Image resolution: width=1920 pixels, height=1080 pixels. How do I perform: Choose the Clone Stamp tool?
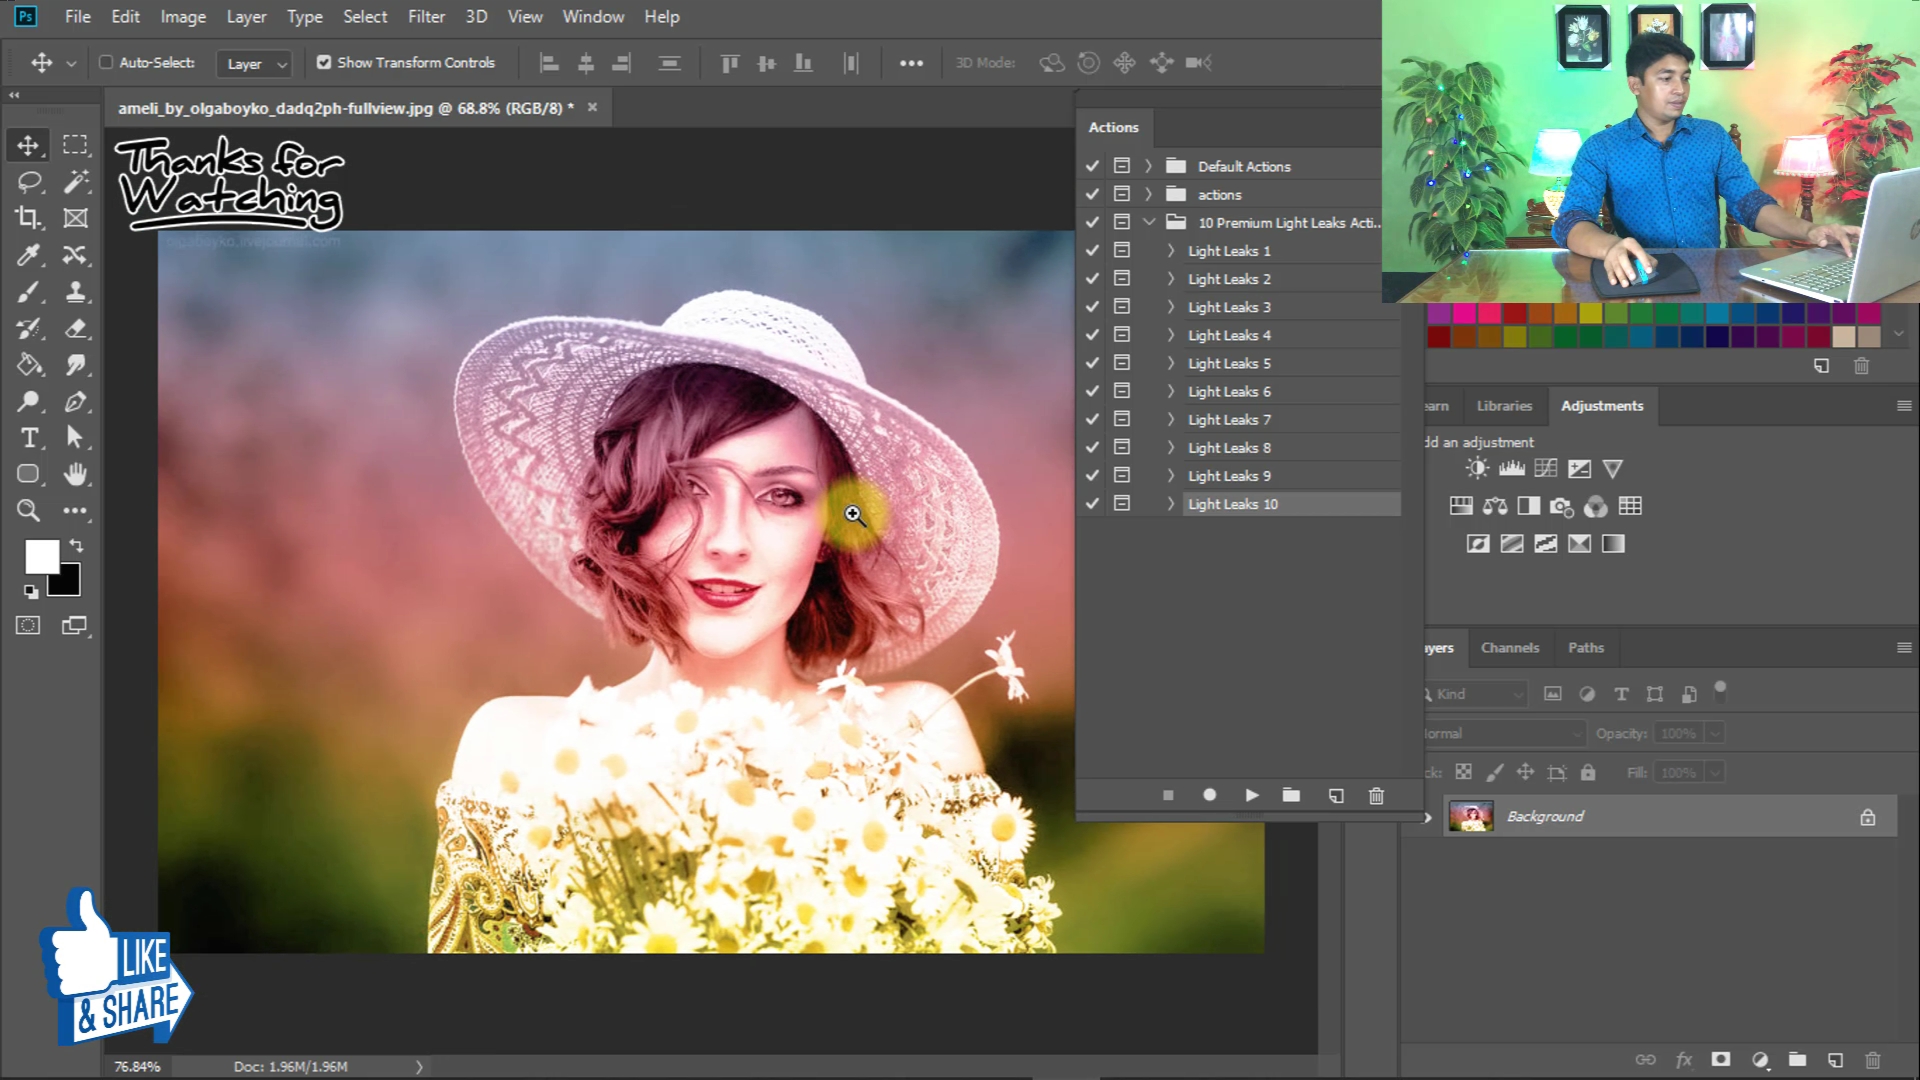click(x=75, y=292)
